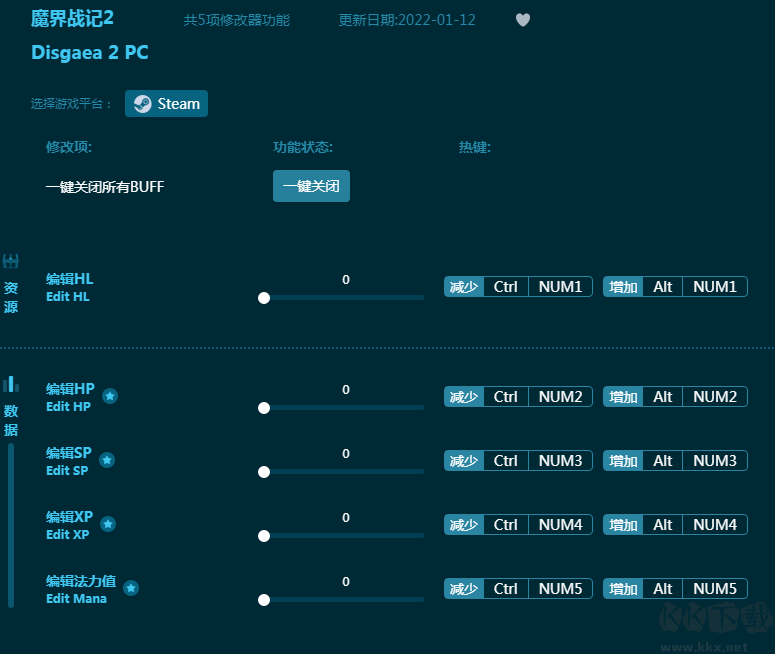Click the Edit HL slider handle
This screenshot has width=775, height=654.
(x=264, y=298)
